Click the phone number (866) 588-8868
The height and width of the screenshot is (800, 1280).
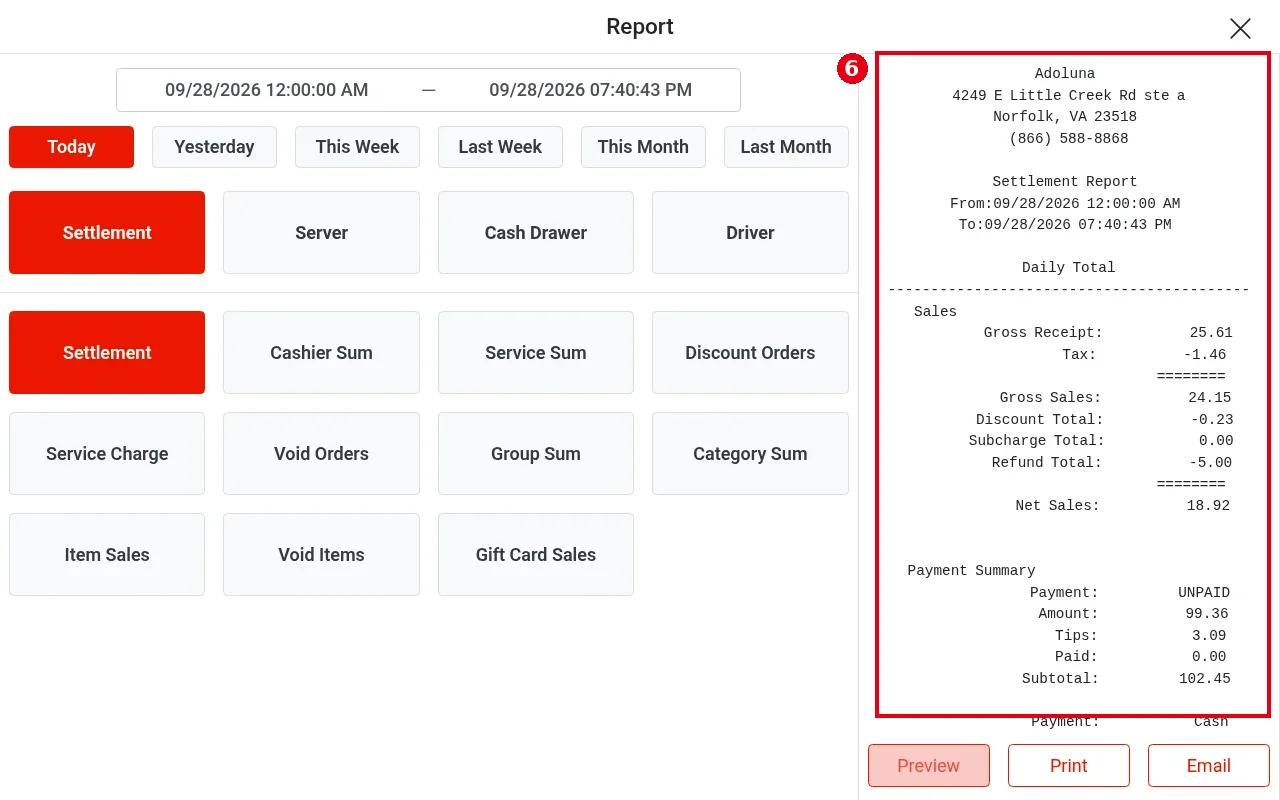(1069, 139)
